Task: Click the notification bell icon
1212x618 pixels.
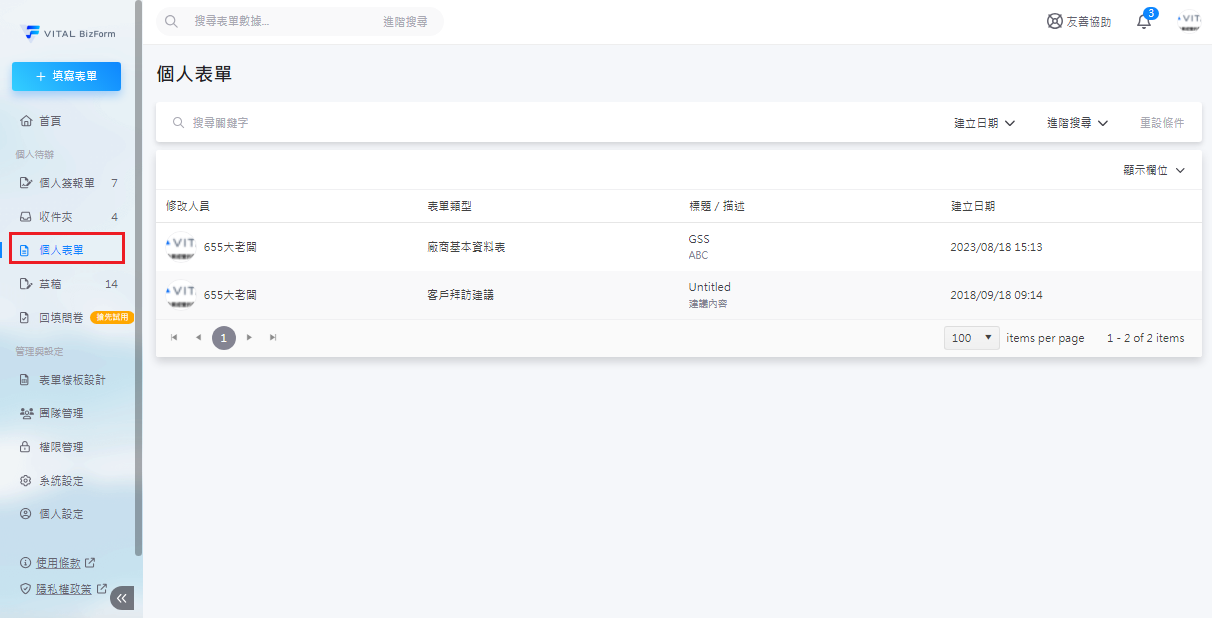Action: (x=1144, y=21)
